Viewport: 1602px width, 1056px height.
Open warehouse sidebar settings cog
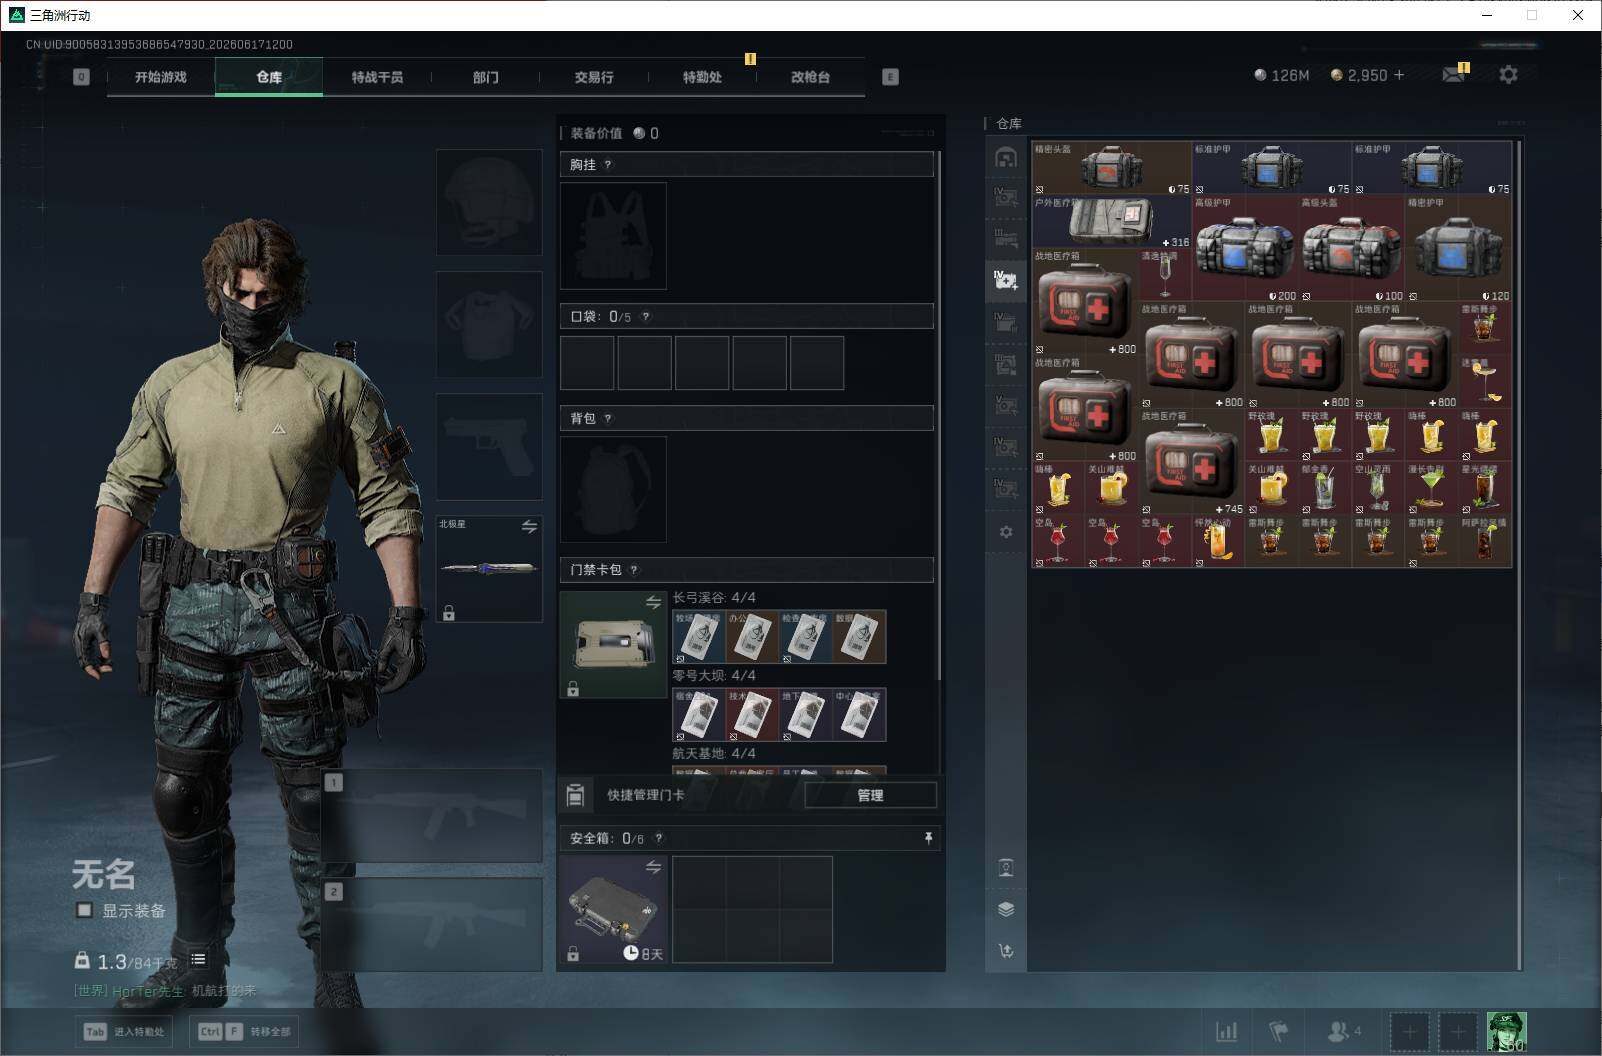[x=1006, y=532]
